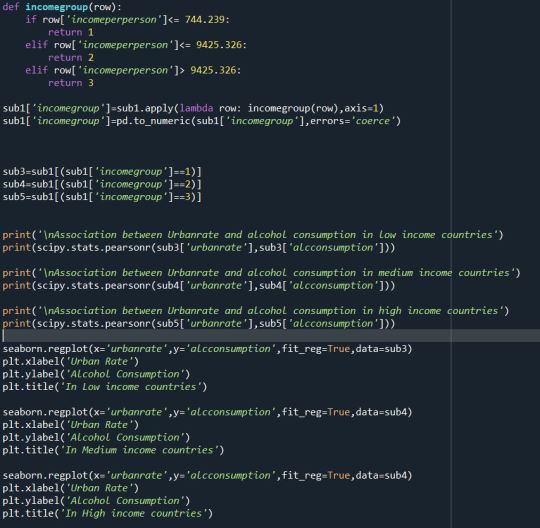Click the pearsonr line using sub5
This screenshot has width=540, height=528.
(x=199, y=323)
